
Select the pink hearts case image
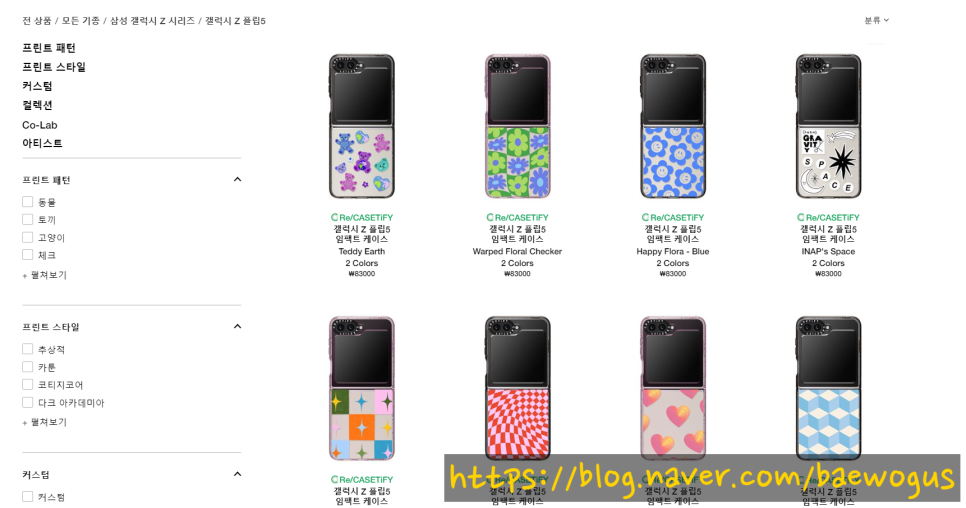[x=673, y=389]
